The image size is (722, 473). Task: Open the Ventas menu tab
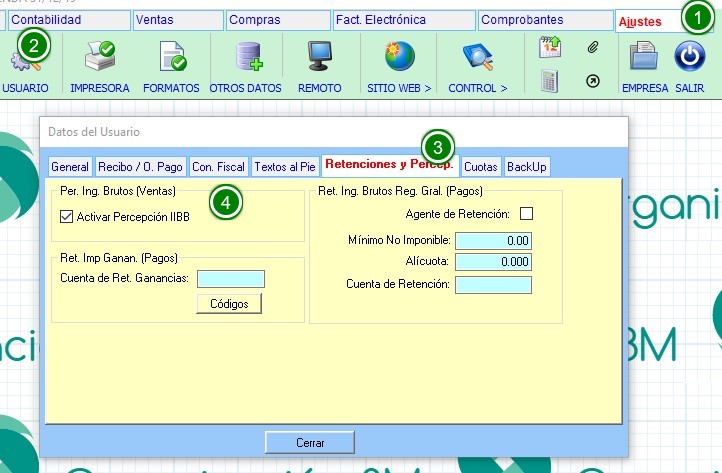click(178, 20)
